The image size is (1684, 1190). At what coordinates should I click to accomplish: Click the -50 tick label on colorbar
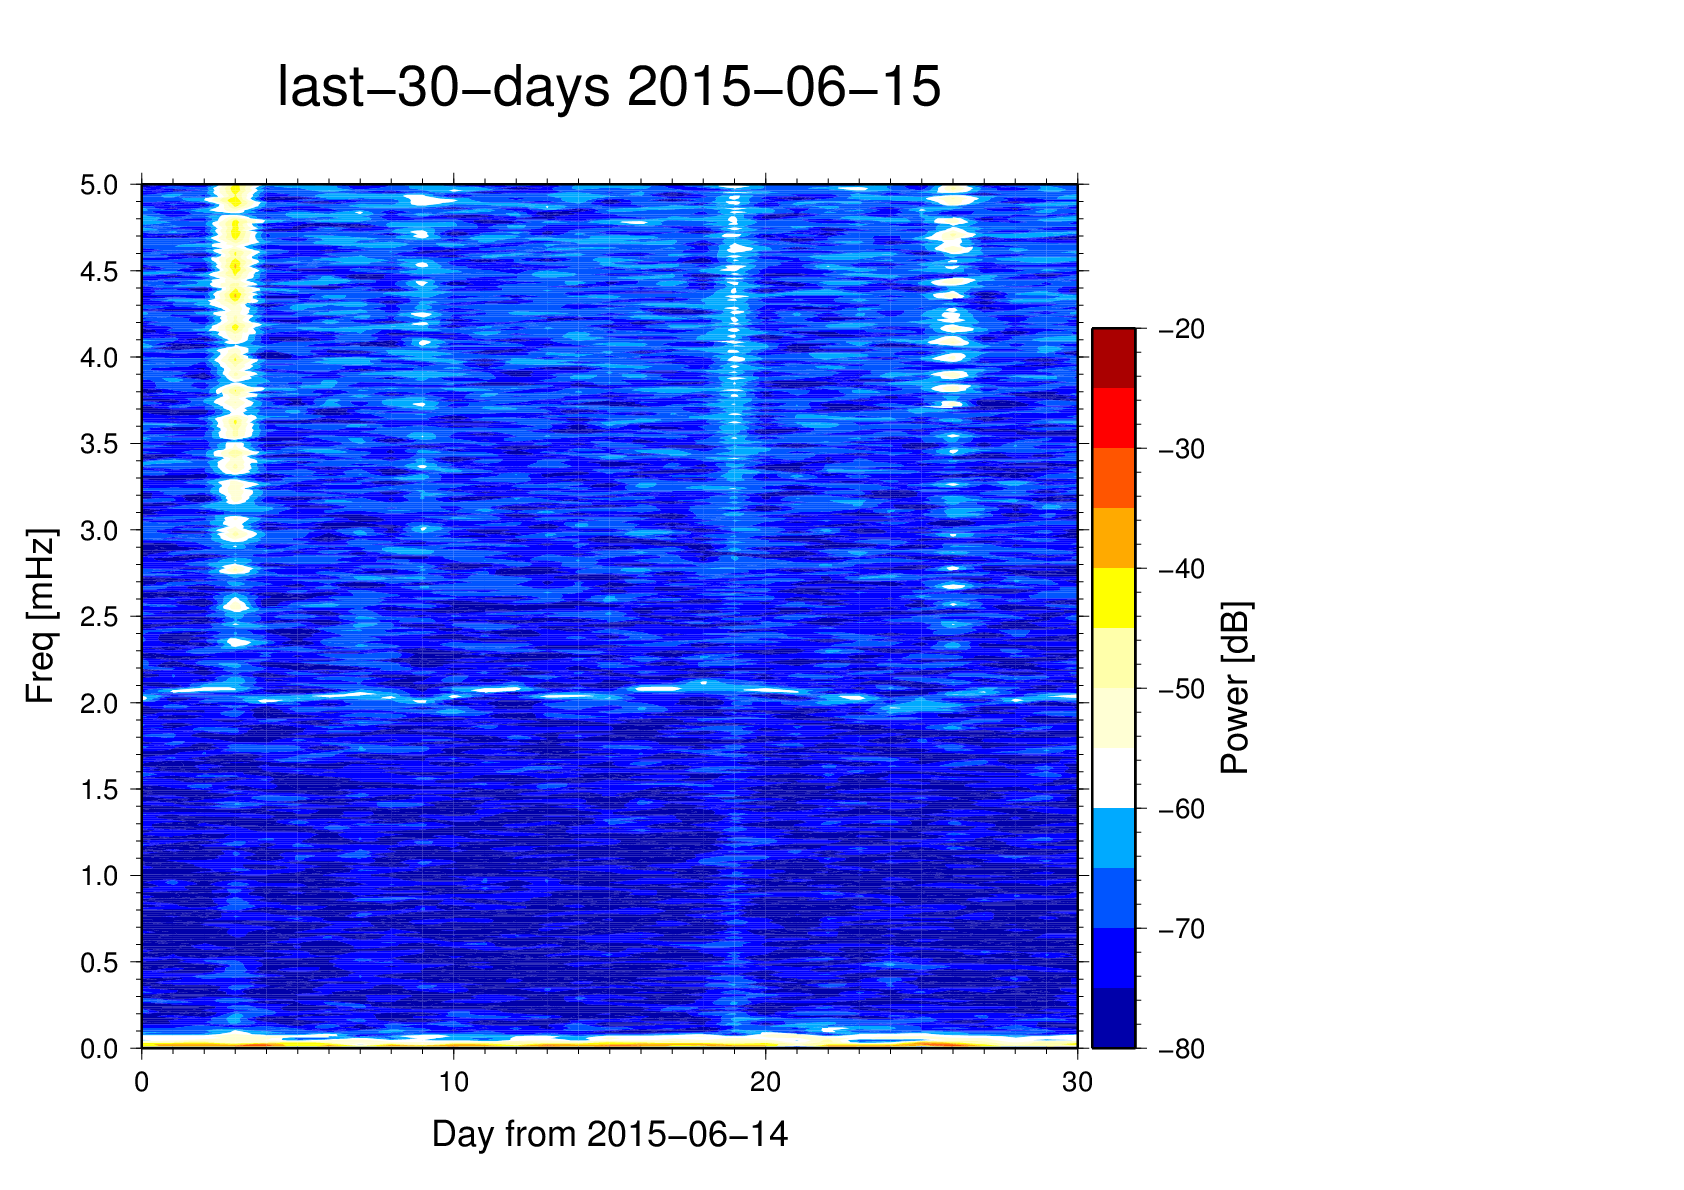[1180, 689]
